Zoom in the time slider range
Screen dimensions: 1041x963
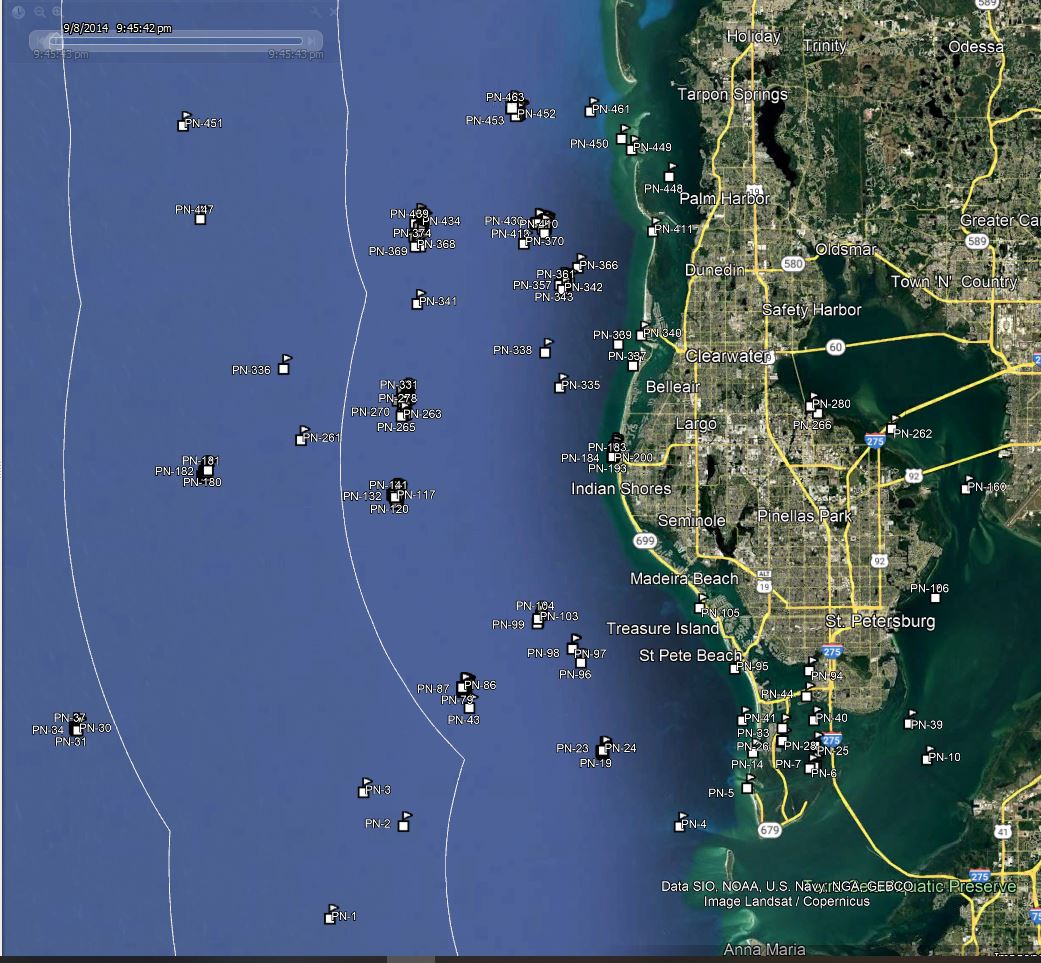tap(56, 12)
